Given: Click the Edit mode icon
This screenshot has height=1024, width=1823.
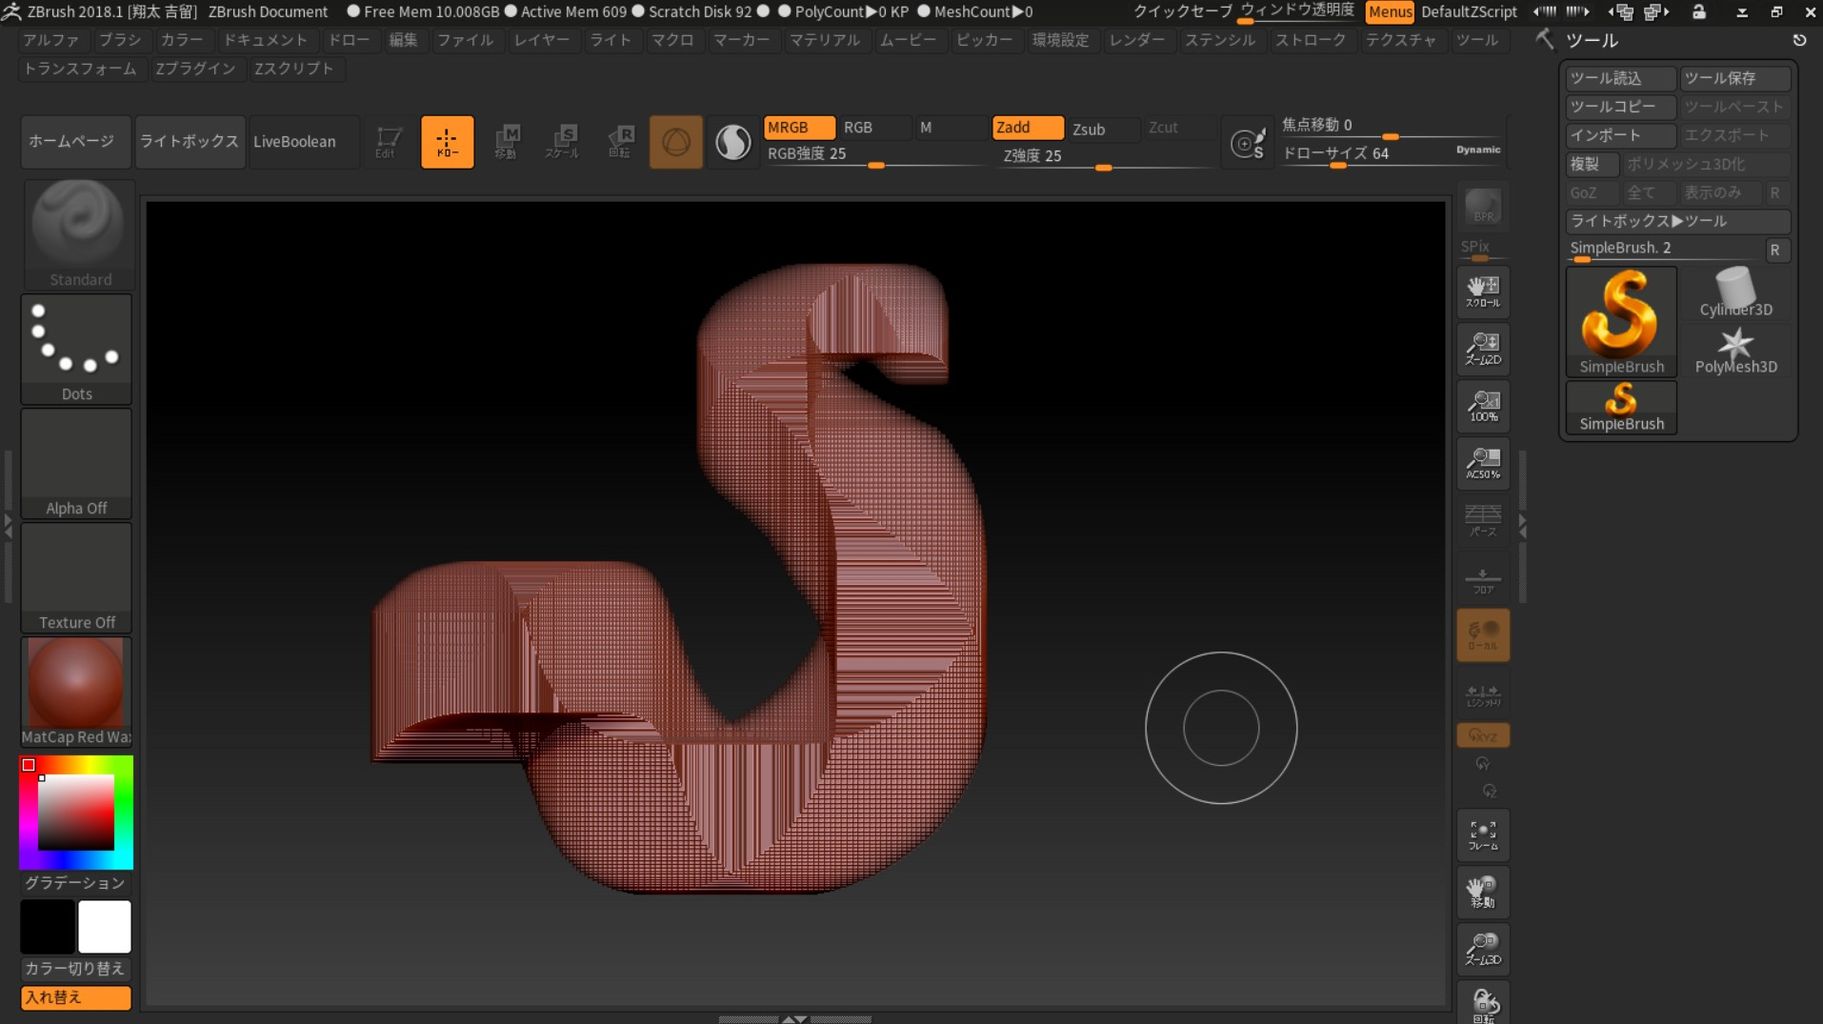Looking at the screenshot, I should pyautogui.click(x=388, y=142).
